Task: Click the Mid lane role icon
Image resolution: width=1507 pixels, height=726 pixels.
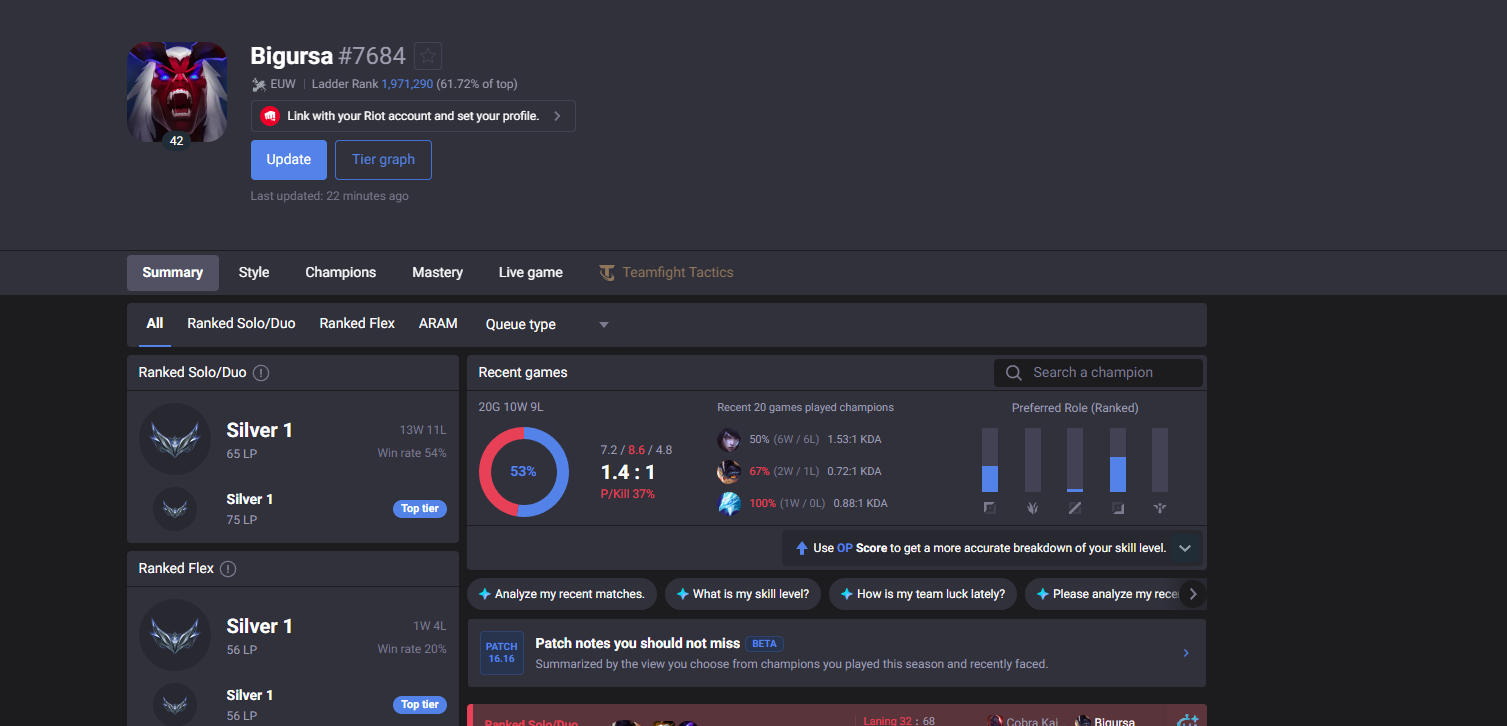Action: pyautogui.click(x=1075, y=508)
